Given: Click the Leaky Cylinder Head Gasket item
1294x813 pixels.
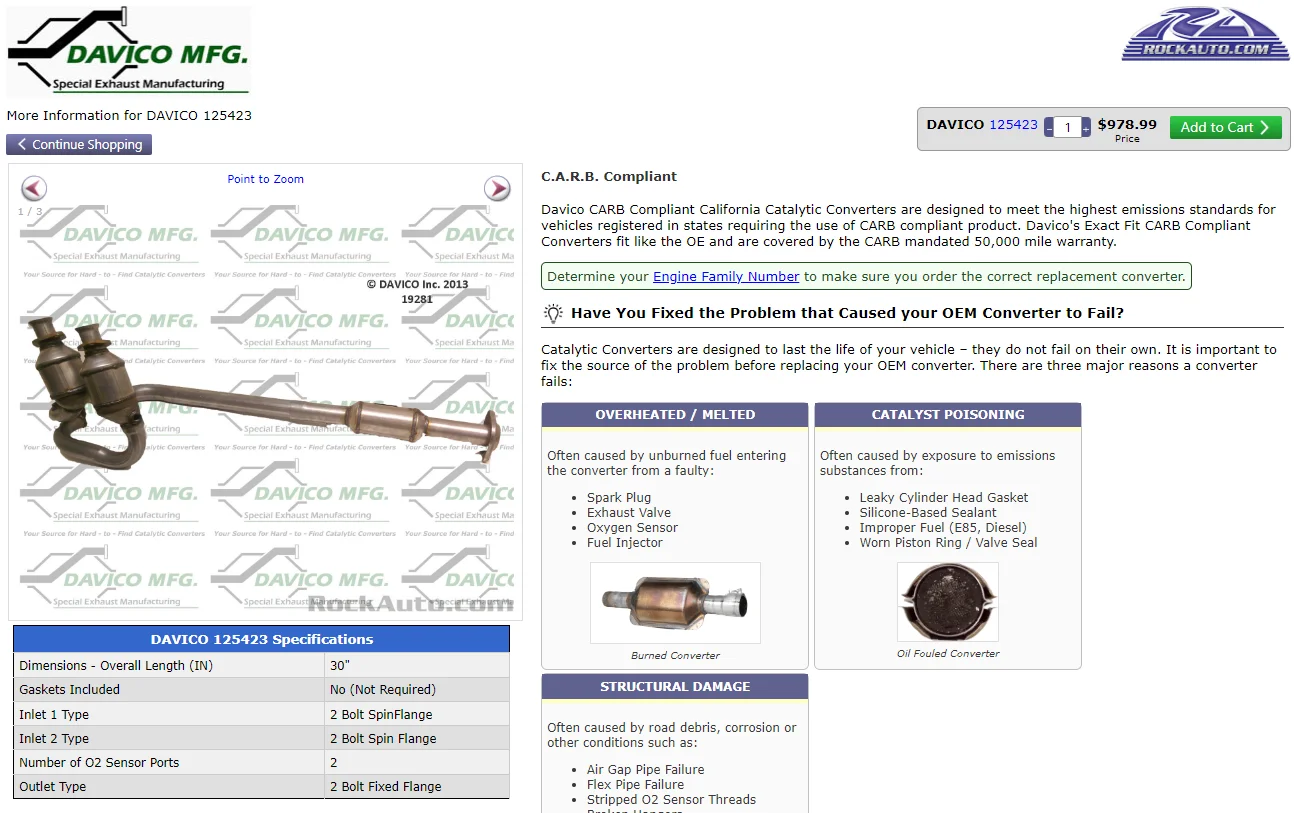Looking at the screenshot, I should coord(944,497).
